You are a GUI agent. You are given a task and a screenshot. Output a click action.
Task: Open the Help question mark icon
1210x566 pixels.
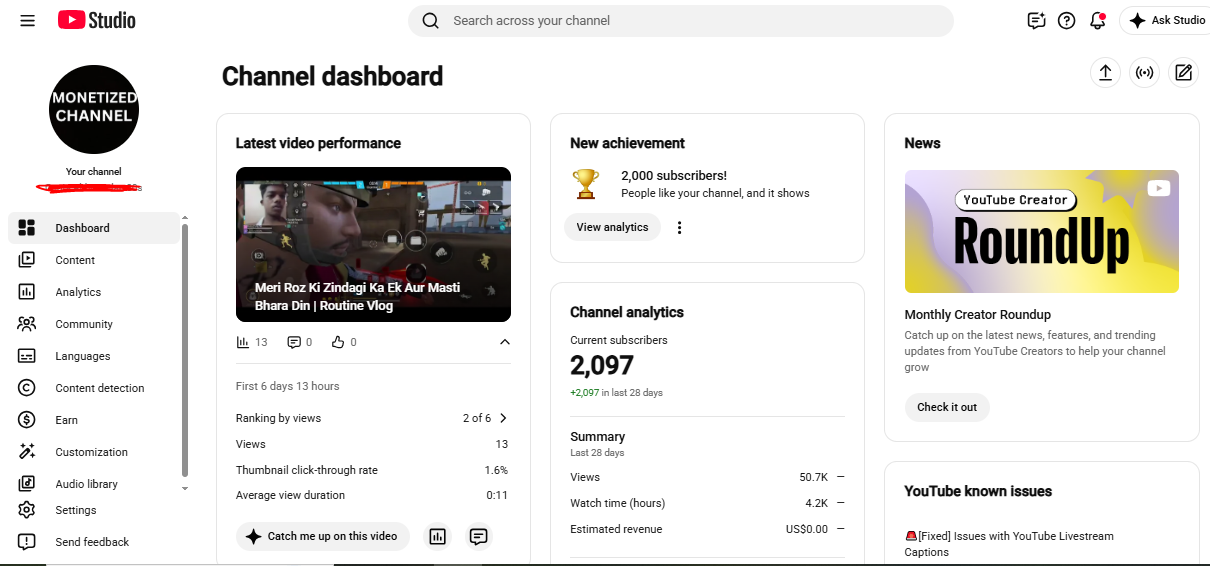click(1067, 20)
